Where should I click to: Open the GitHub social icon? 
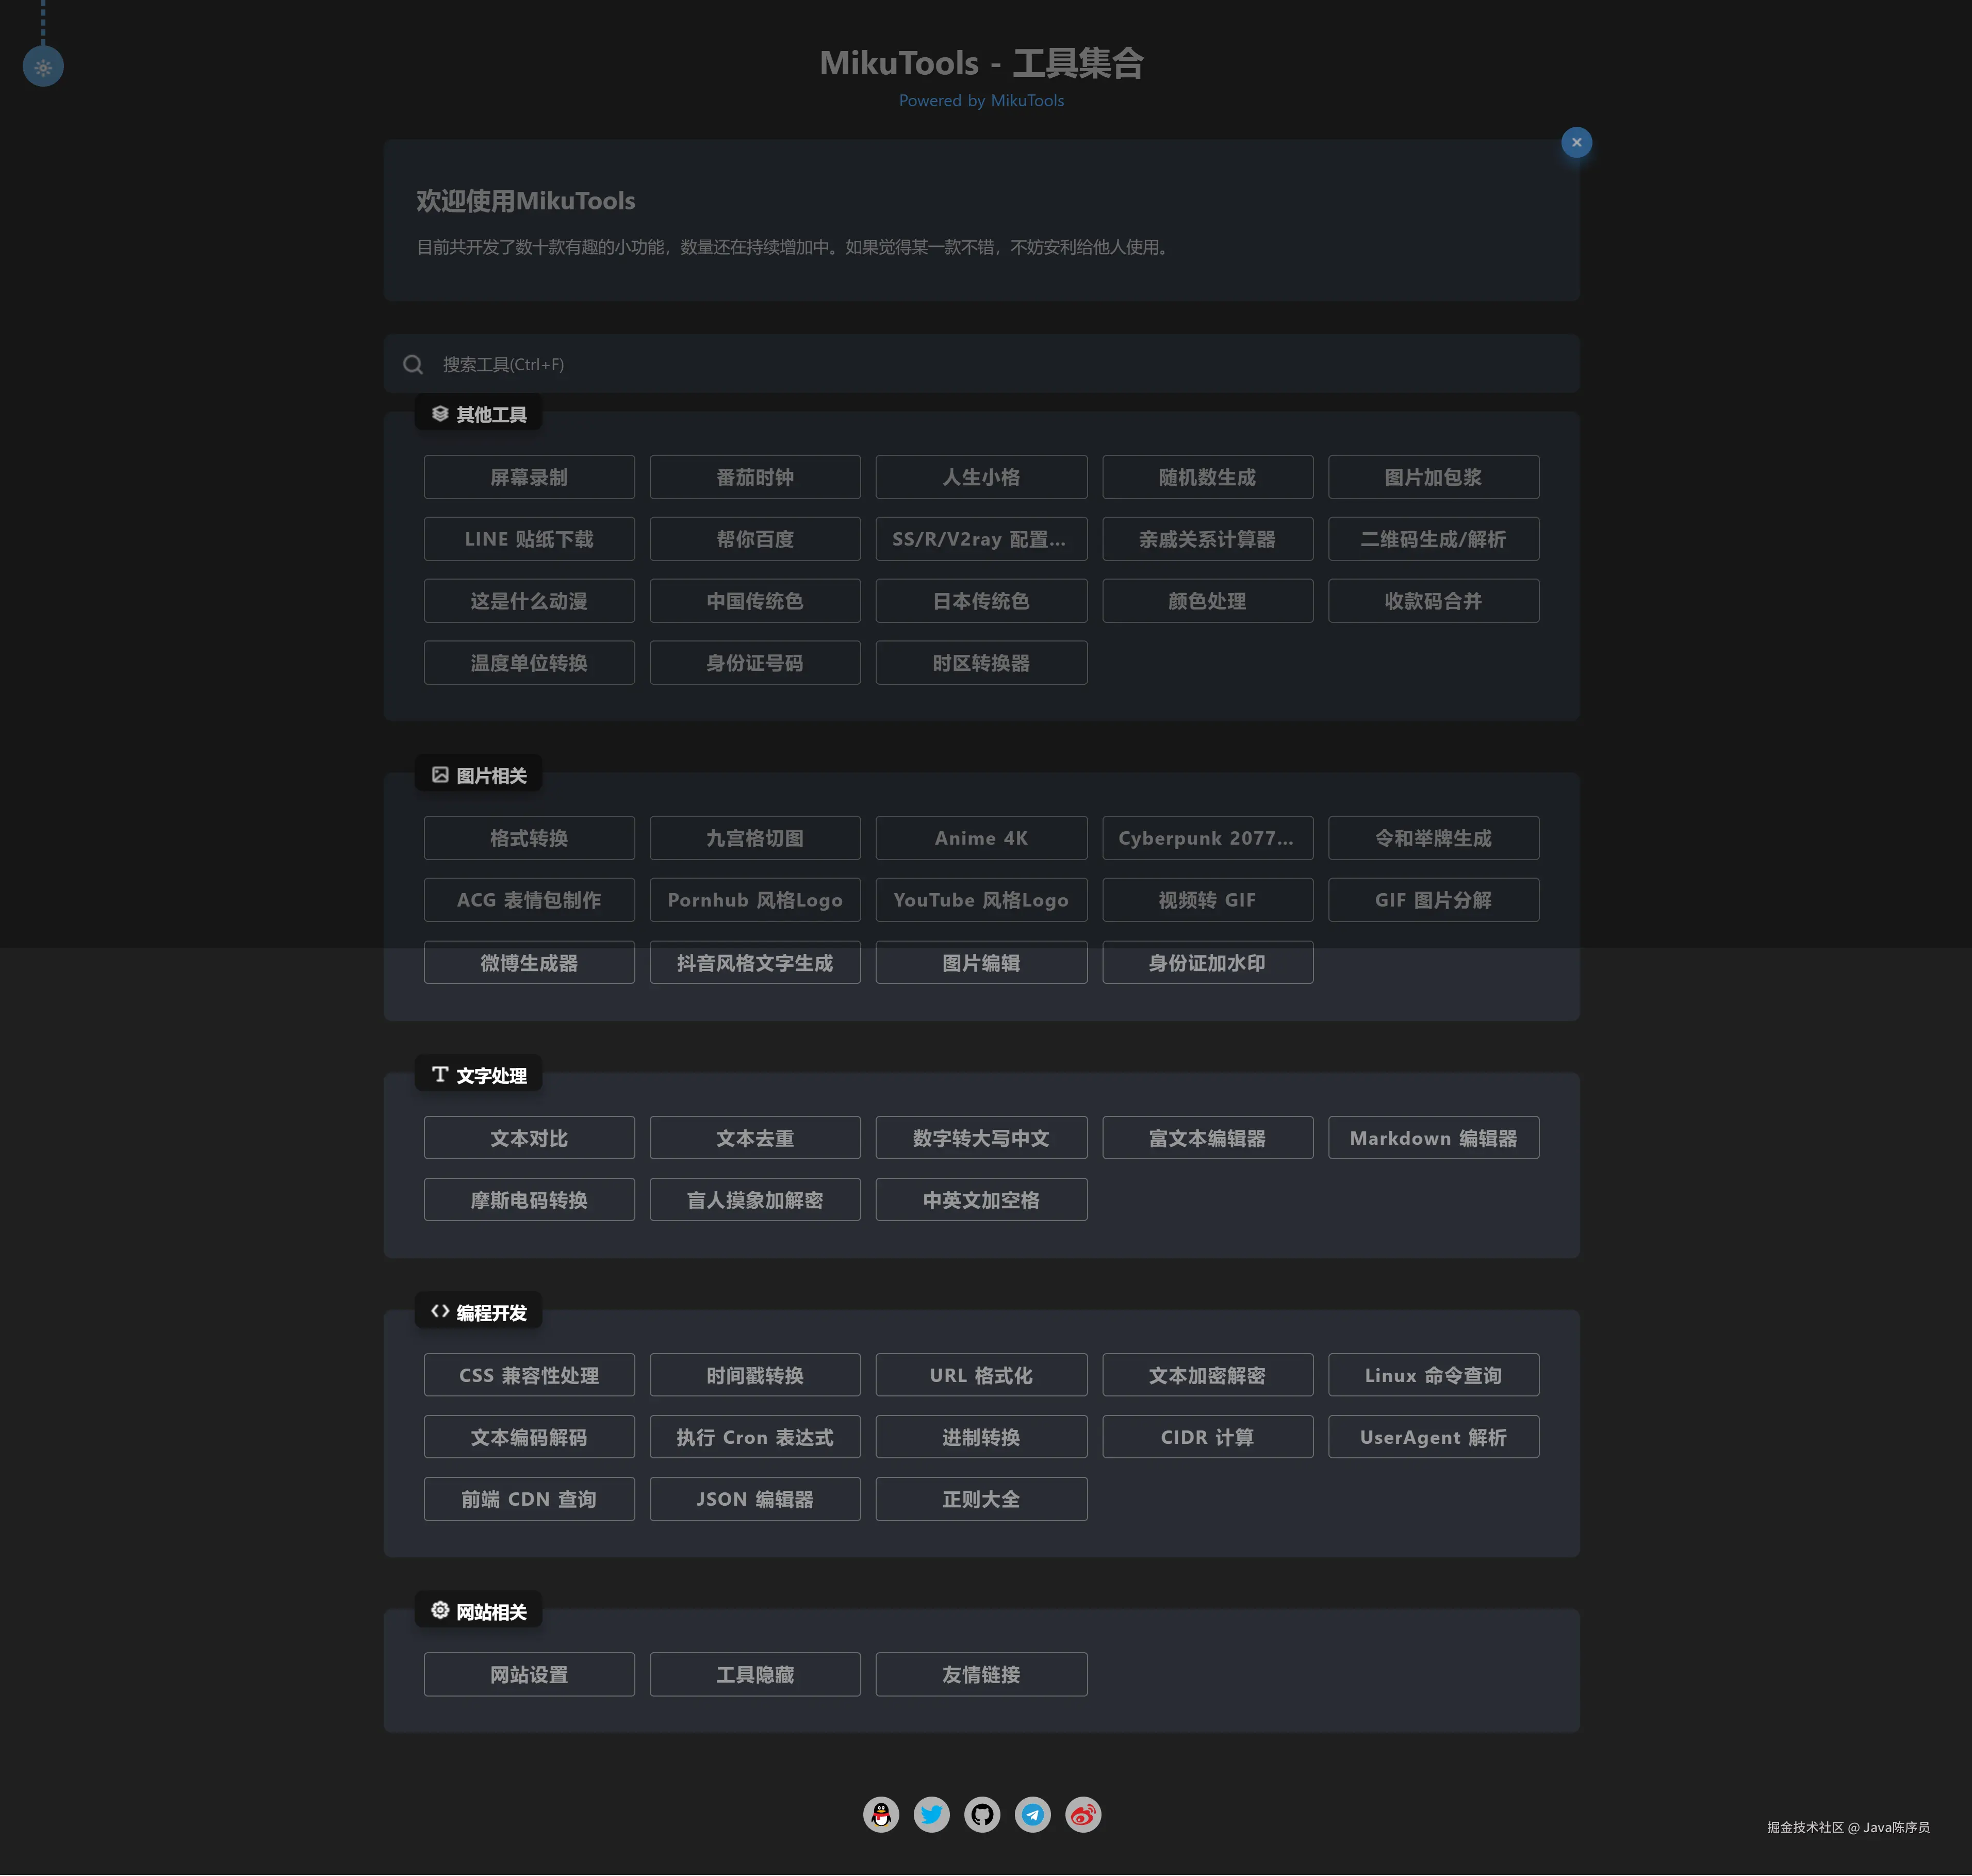click(982, 1814)
